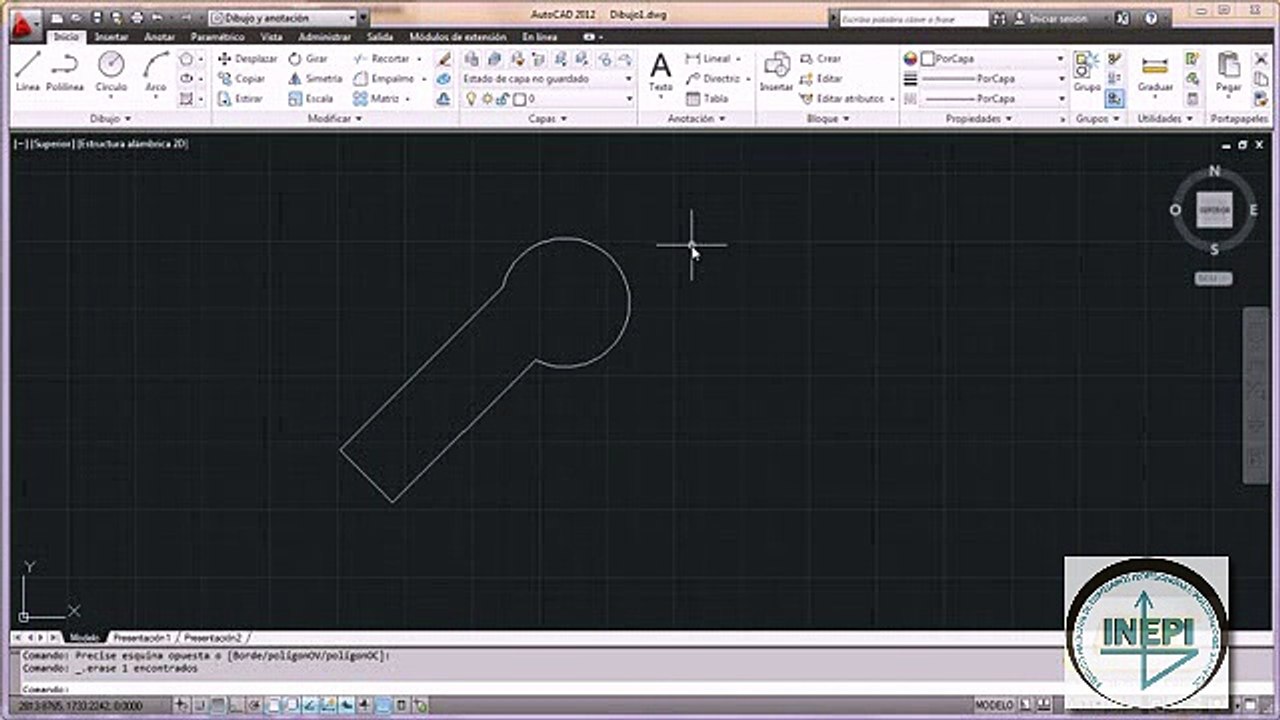
Task: Click the Desplazar (move) tool
Action: [x=247, y=59]
